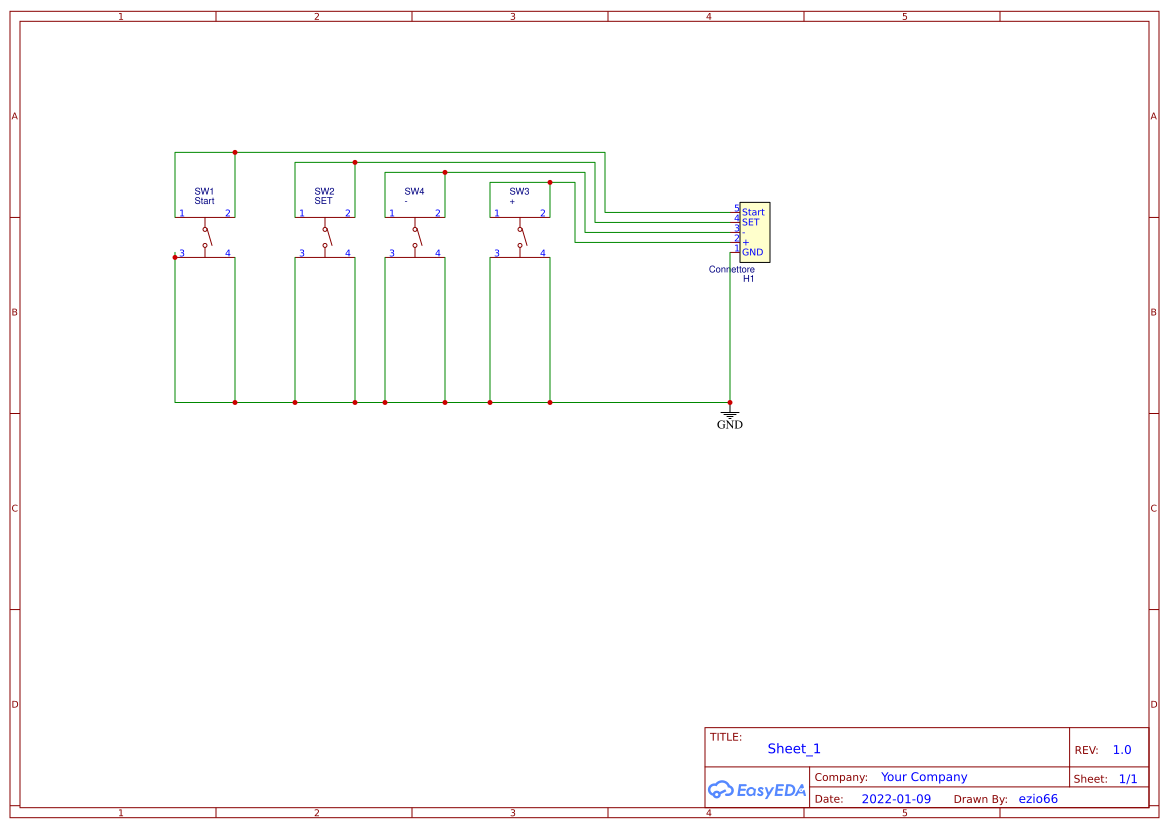Click the junction dot above SW1

click(234, 152)
